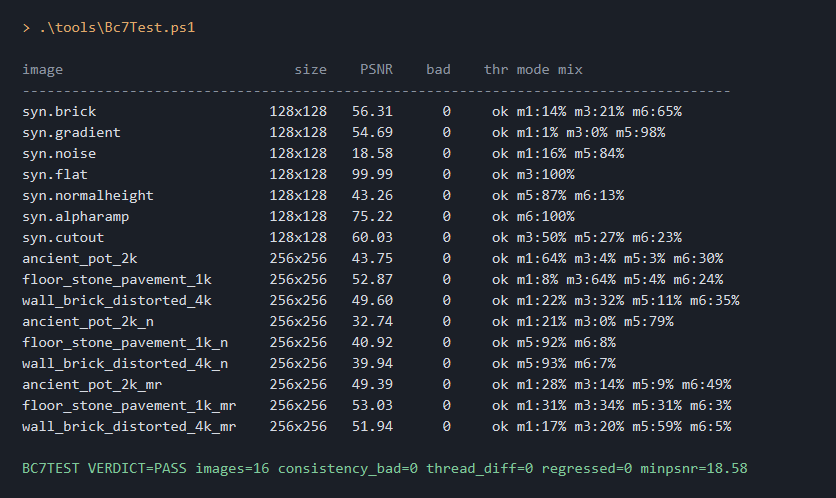Viewport: 836px width, 498px height.
Task: Click mode mix 'm5:92% m6:8%'
Action: (x=566, y=342)
